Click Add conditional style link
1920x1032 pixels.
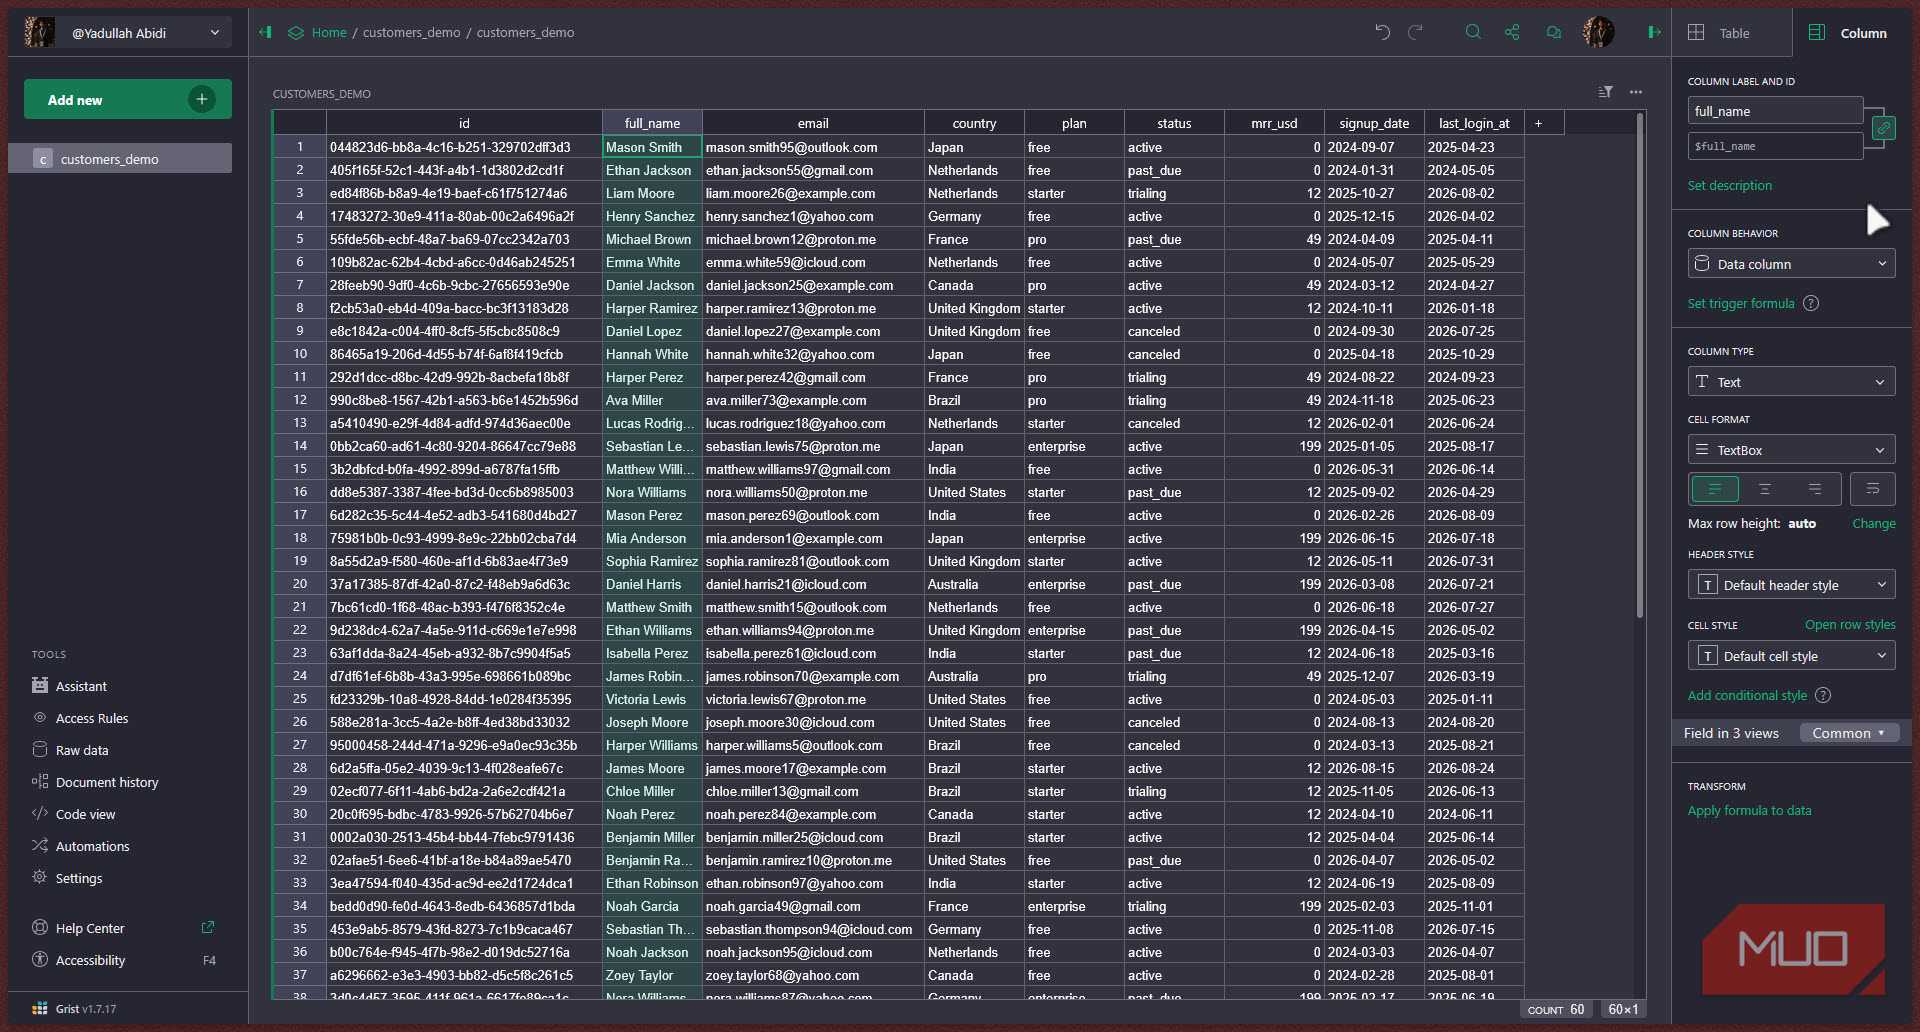coord(1747,695)
